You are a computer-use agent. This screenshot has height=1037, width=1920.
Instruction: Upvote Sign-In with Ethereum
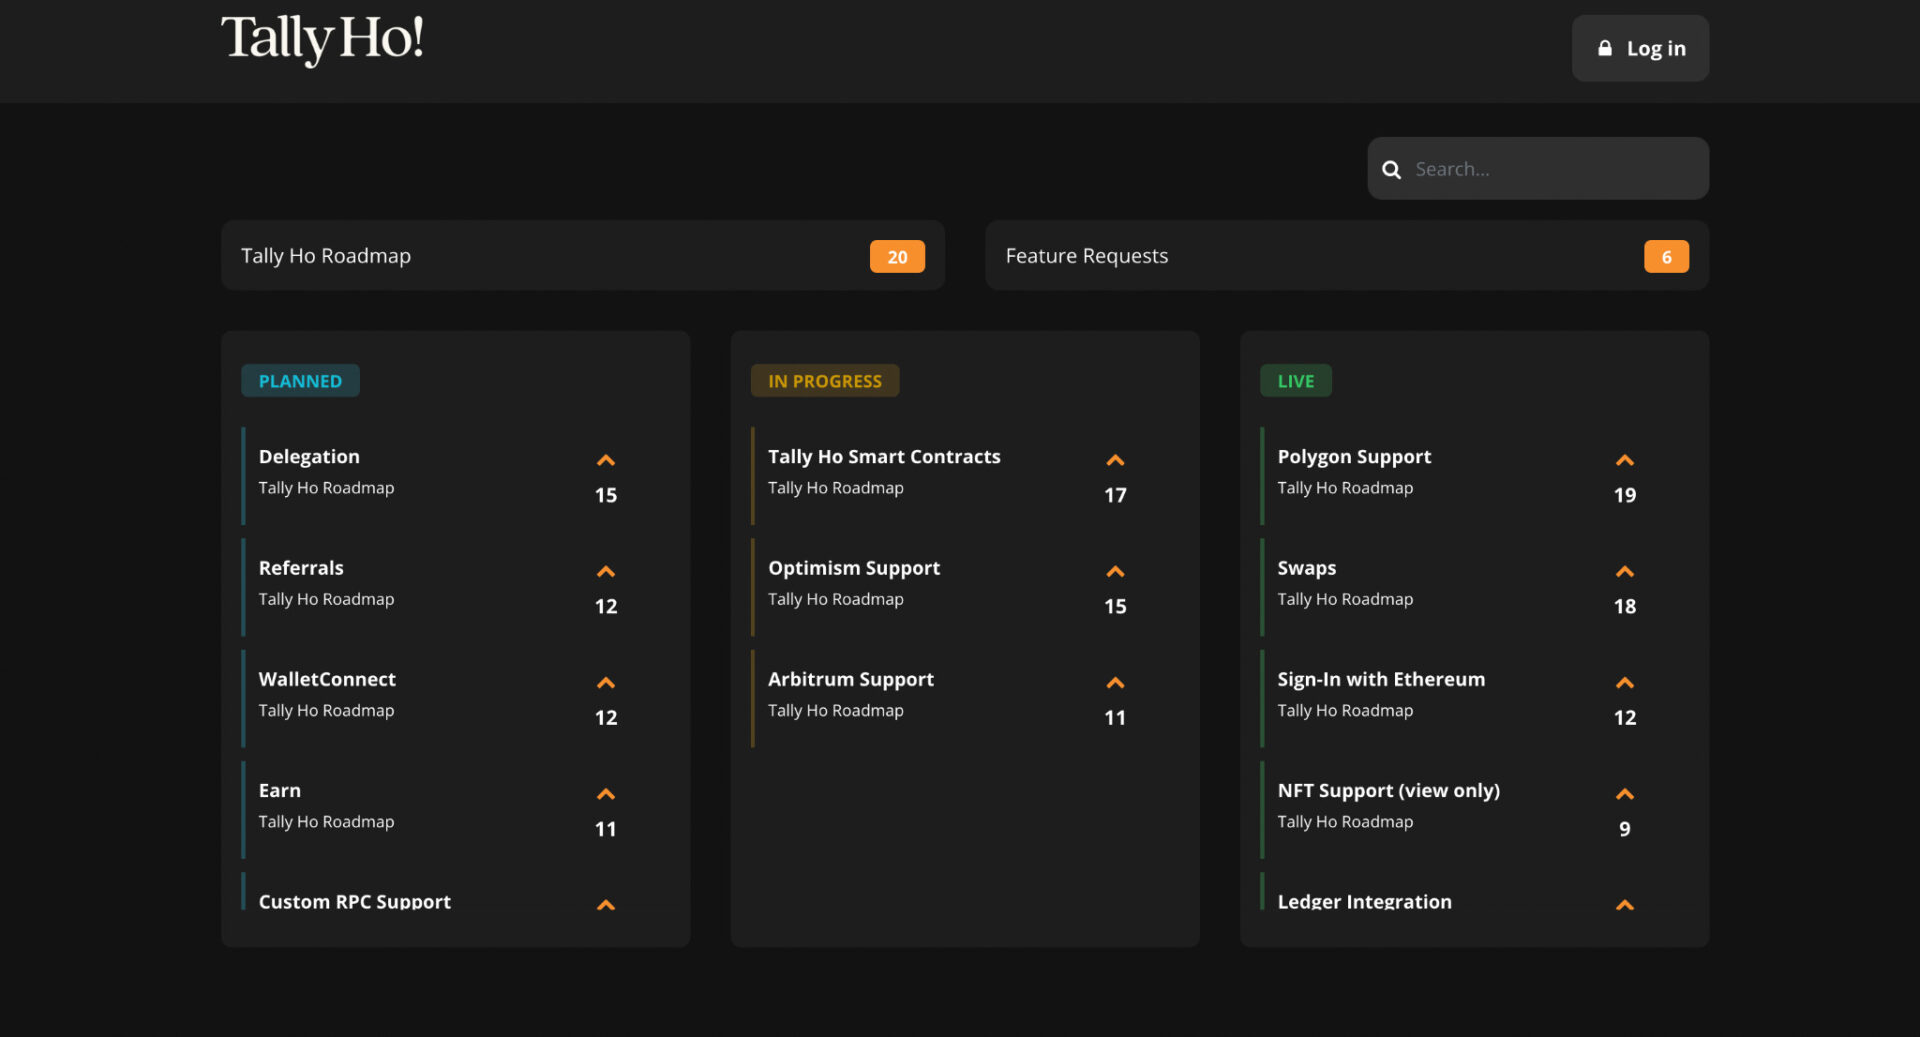pos(1625,682)
